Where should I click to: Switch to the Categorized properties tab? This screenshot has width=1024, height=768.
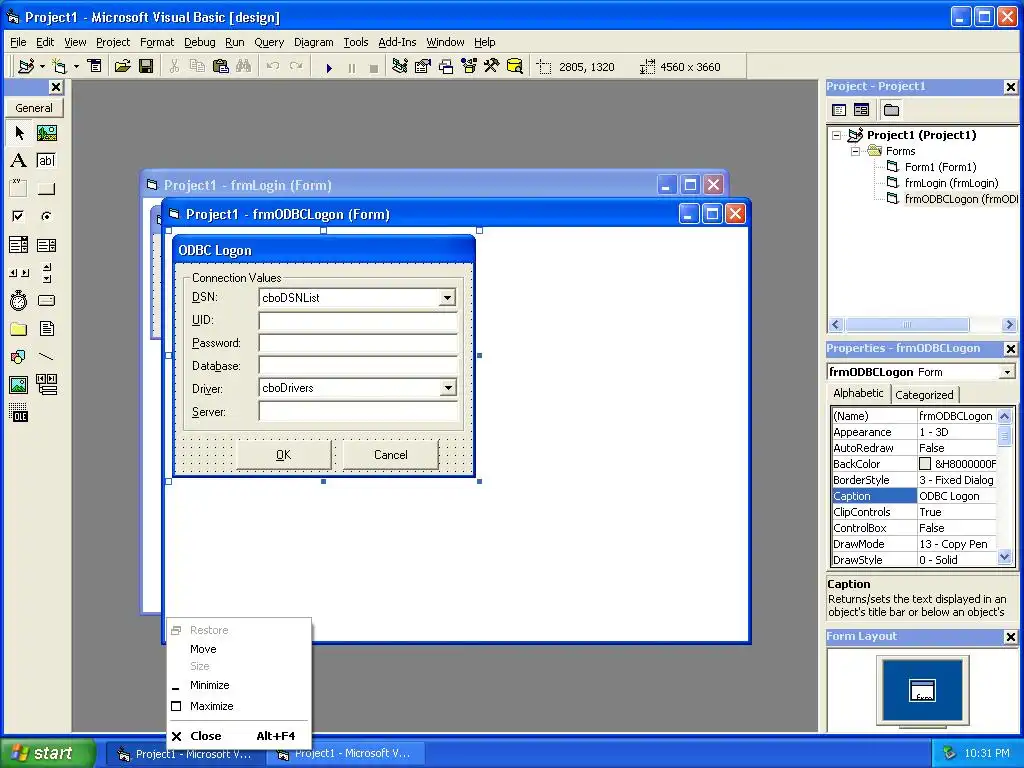(924, 394)
